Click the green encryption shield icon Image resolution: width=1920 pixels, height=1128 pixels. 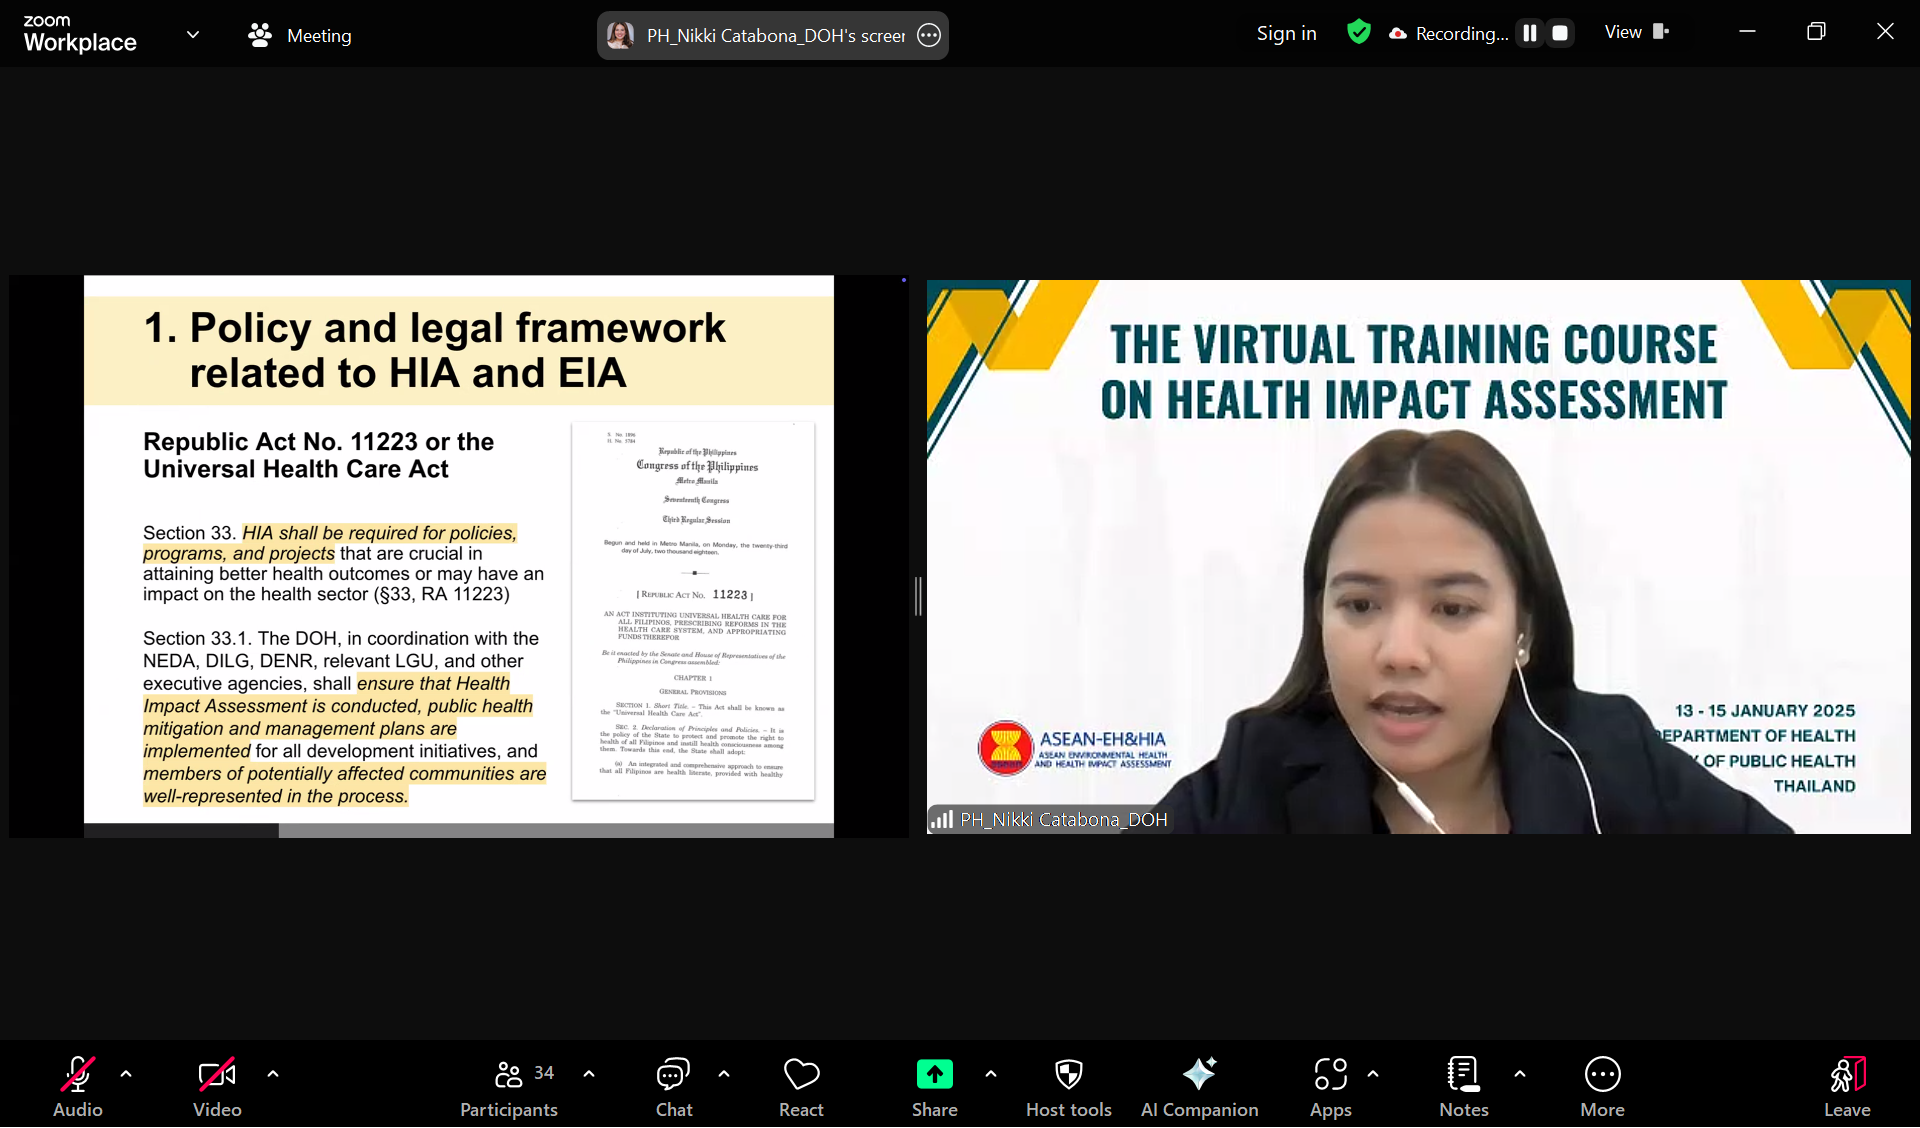(1358, 32)
